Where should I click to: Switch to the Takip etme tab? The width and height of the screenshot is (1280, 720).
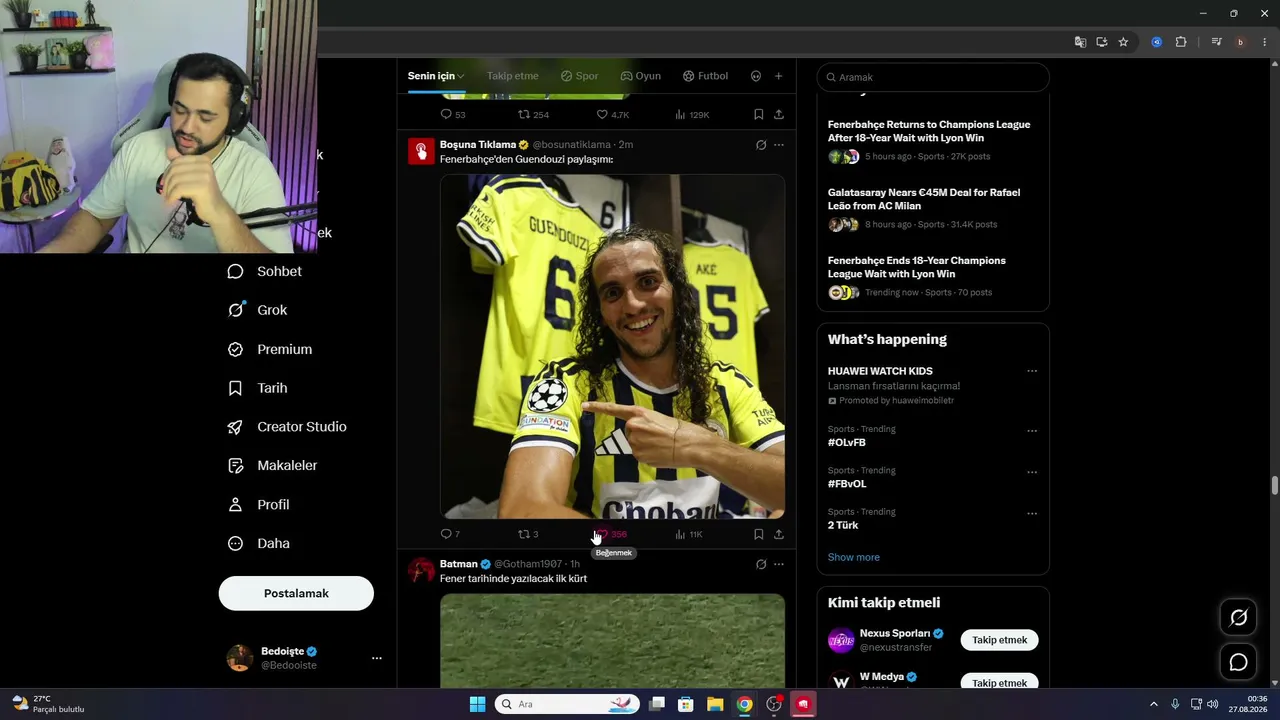coord(512,76)
